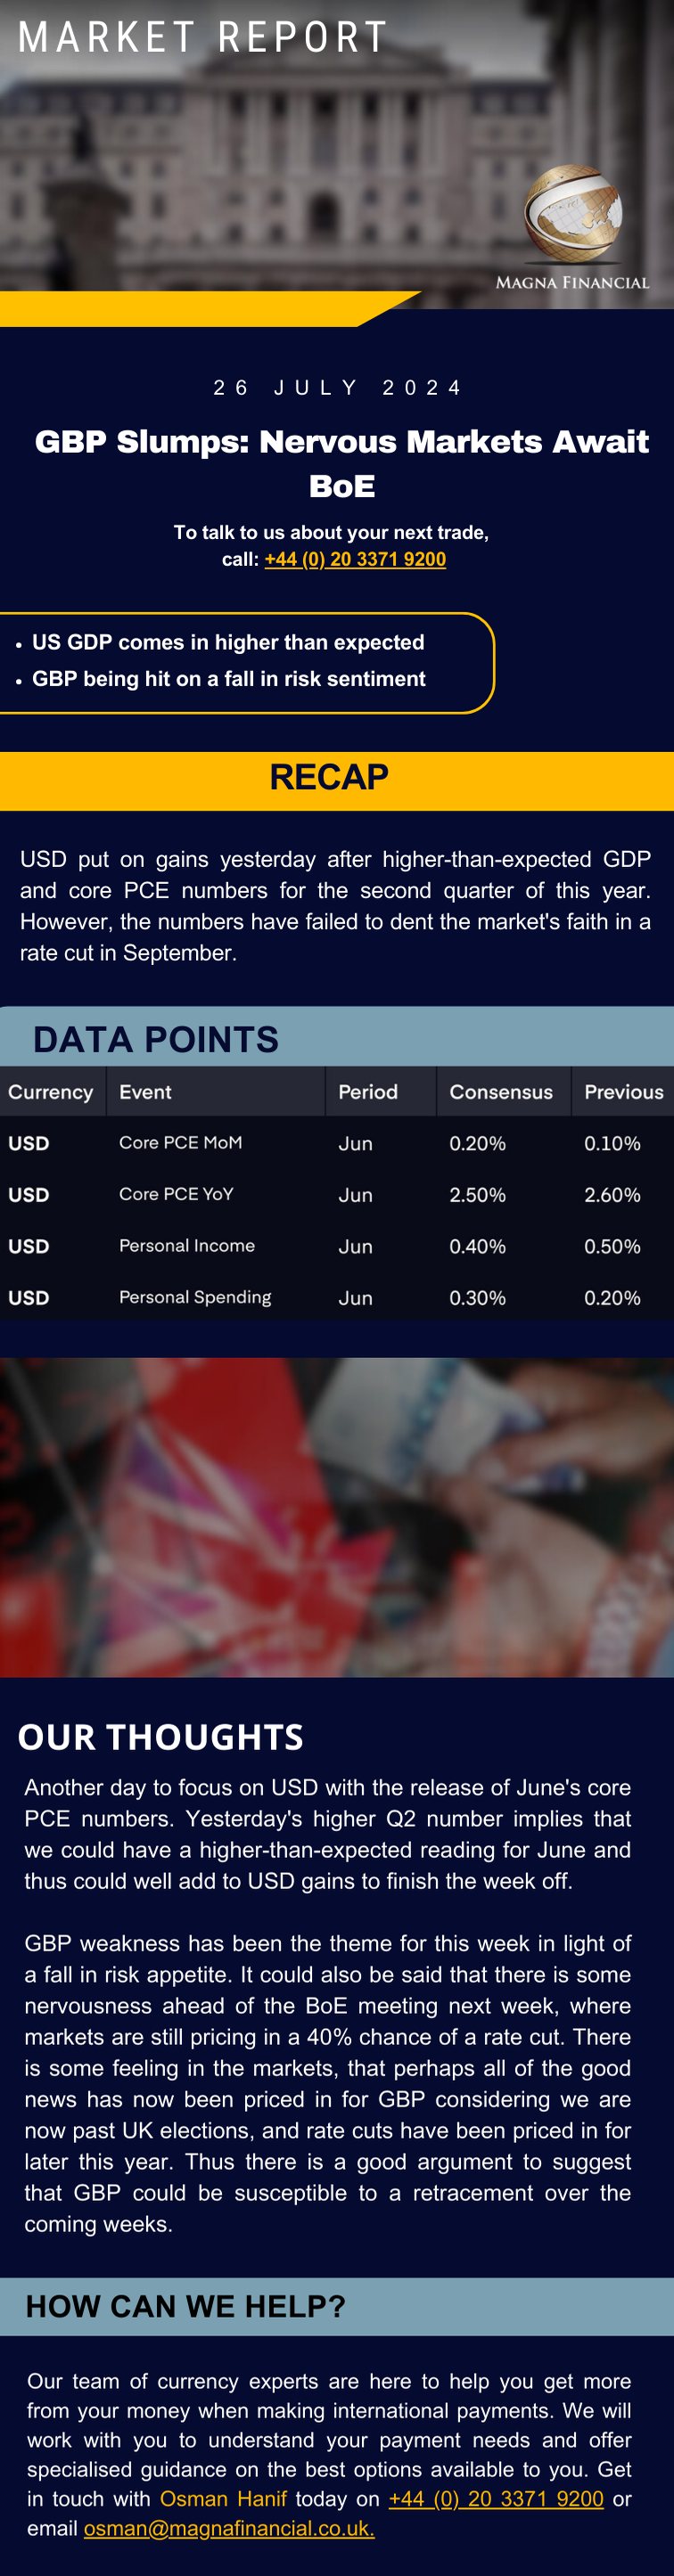Click the OUR THOUGHTS heading
674x2576 pixels.
coord(161,1737)
